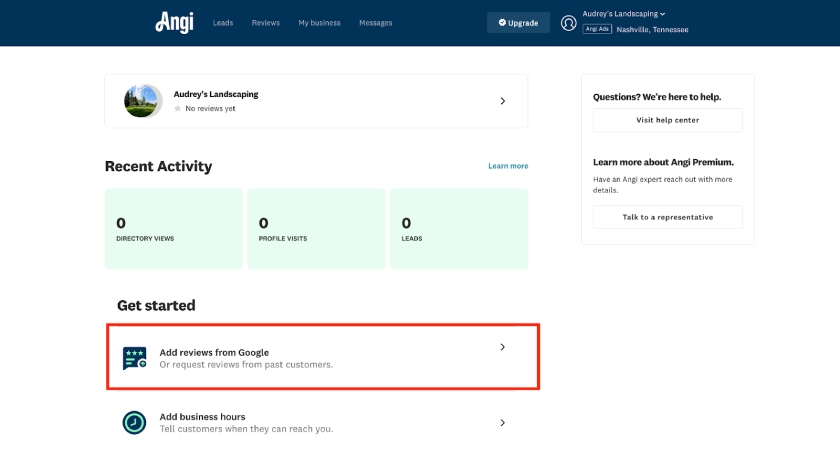Click the 'Get started' heading
840x457 pixels.
tap(156, 305)
